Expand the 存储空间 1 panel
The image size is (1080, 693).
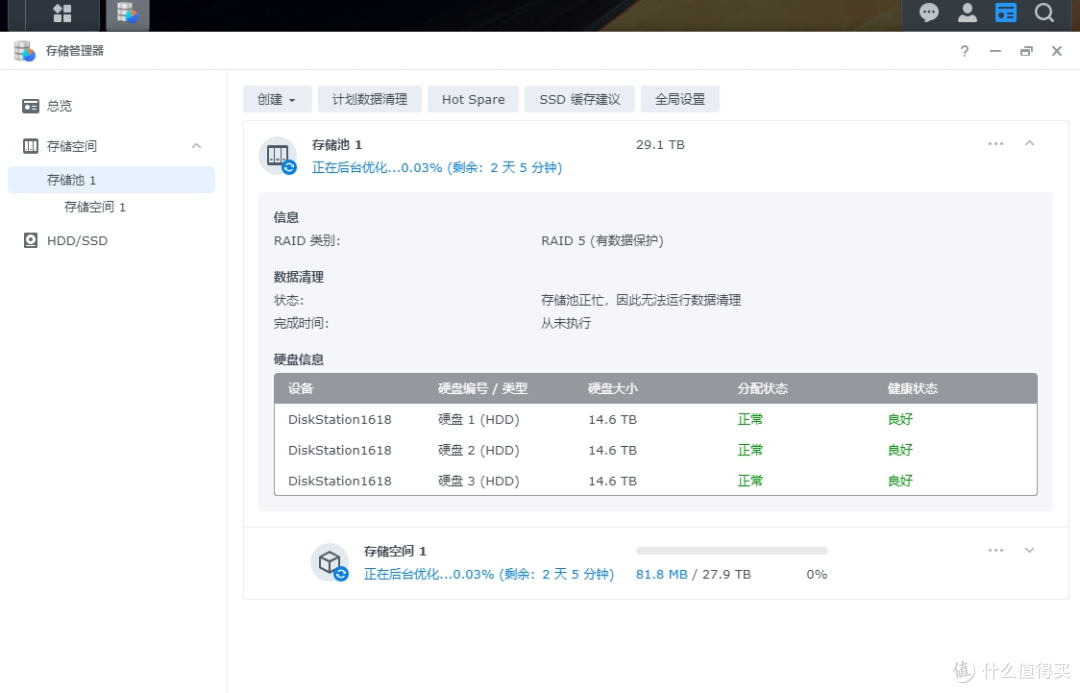coord(1029,550)
